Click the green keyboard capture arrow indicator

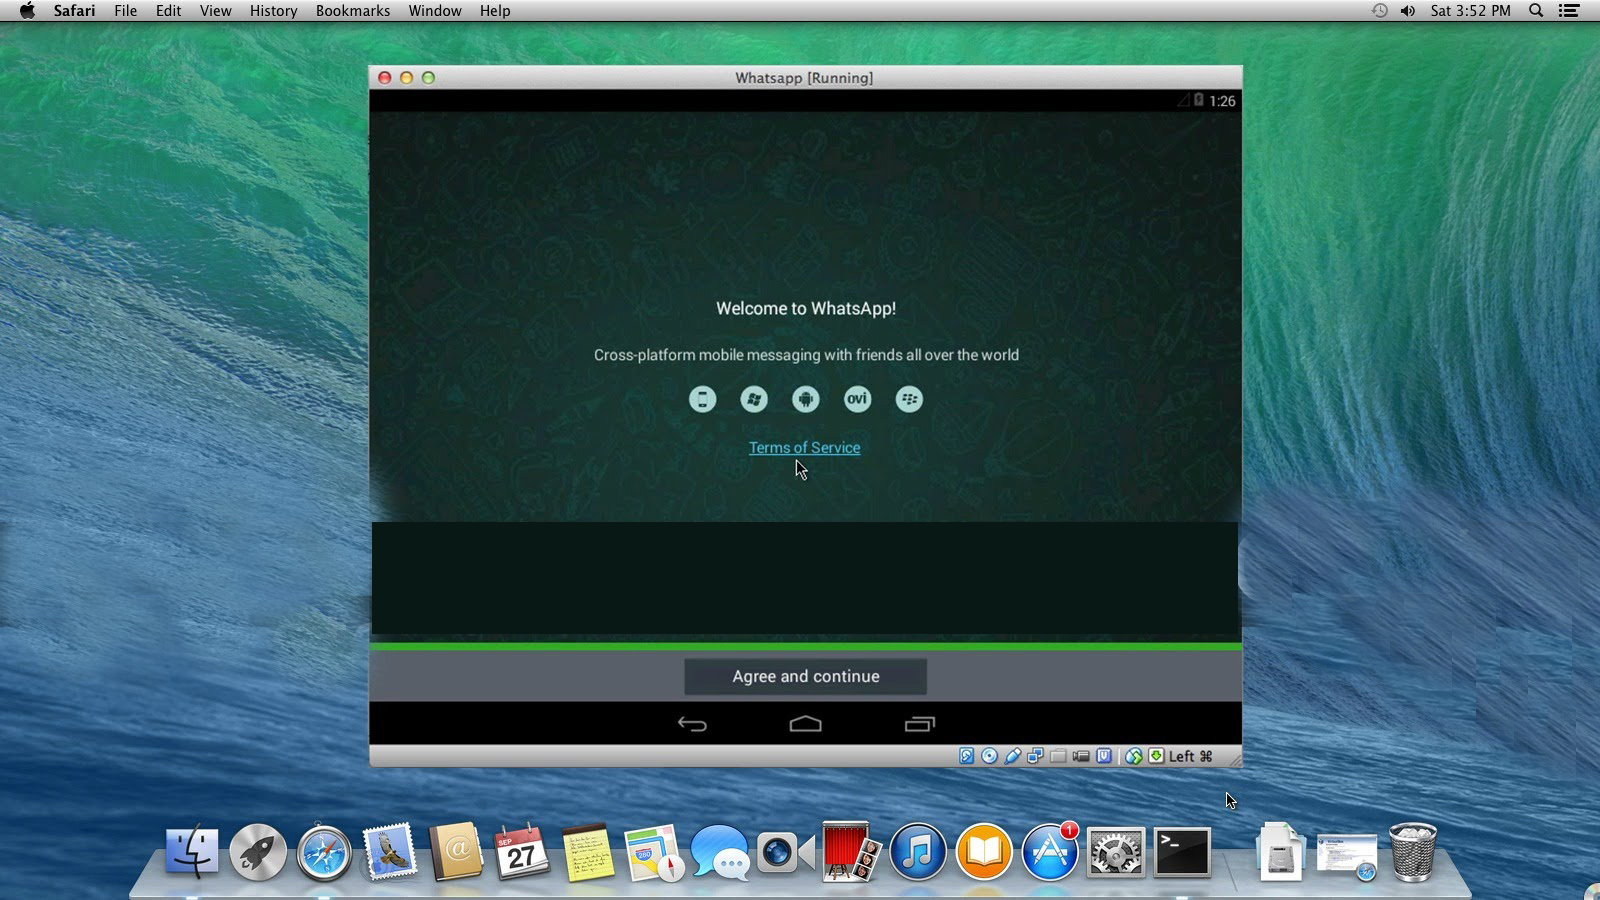[x=1156, y=756]
